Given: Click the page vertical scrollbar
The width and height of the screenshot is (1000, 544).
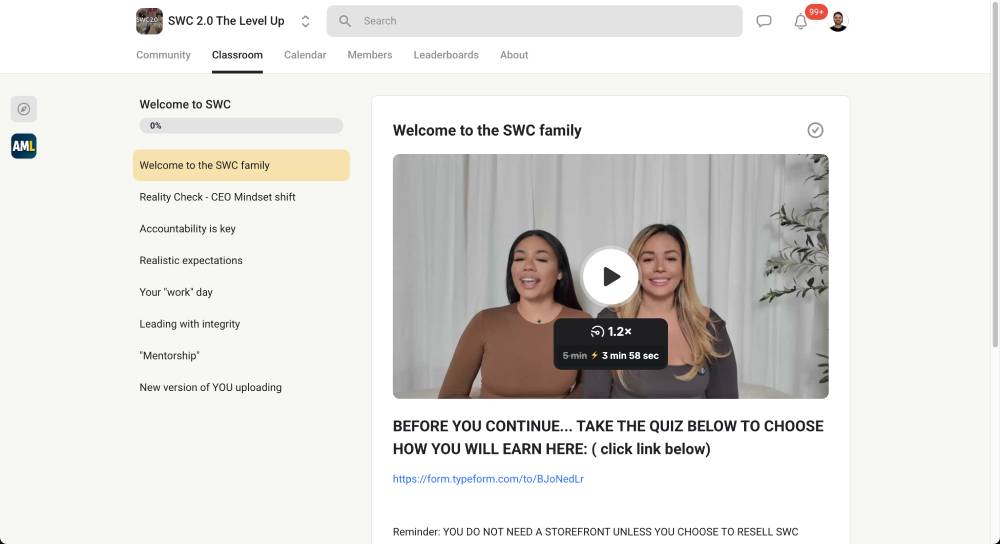Looking at the screenshot, I should coord(995,173).
